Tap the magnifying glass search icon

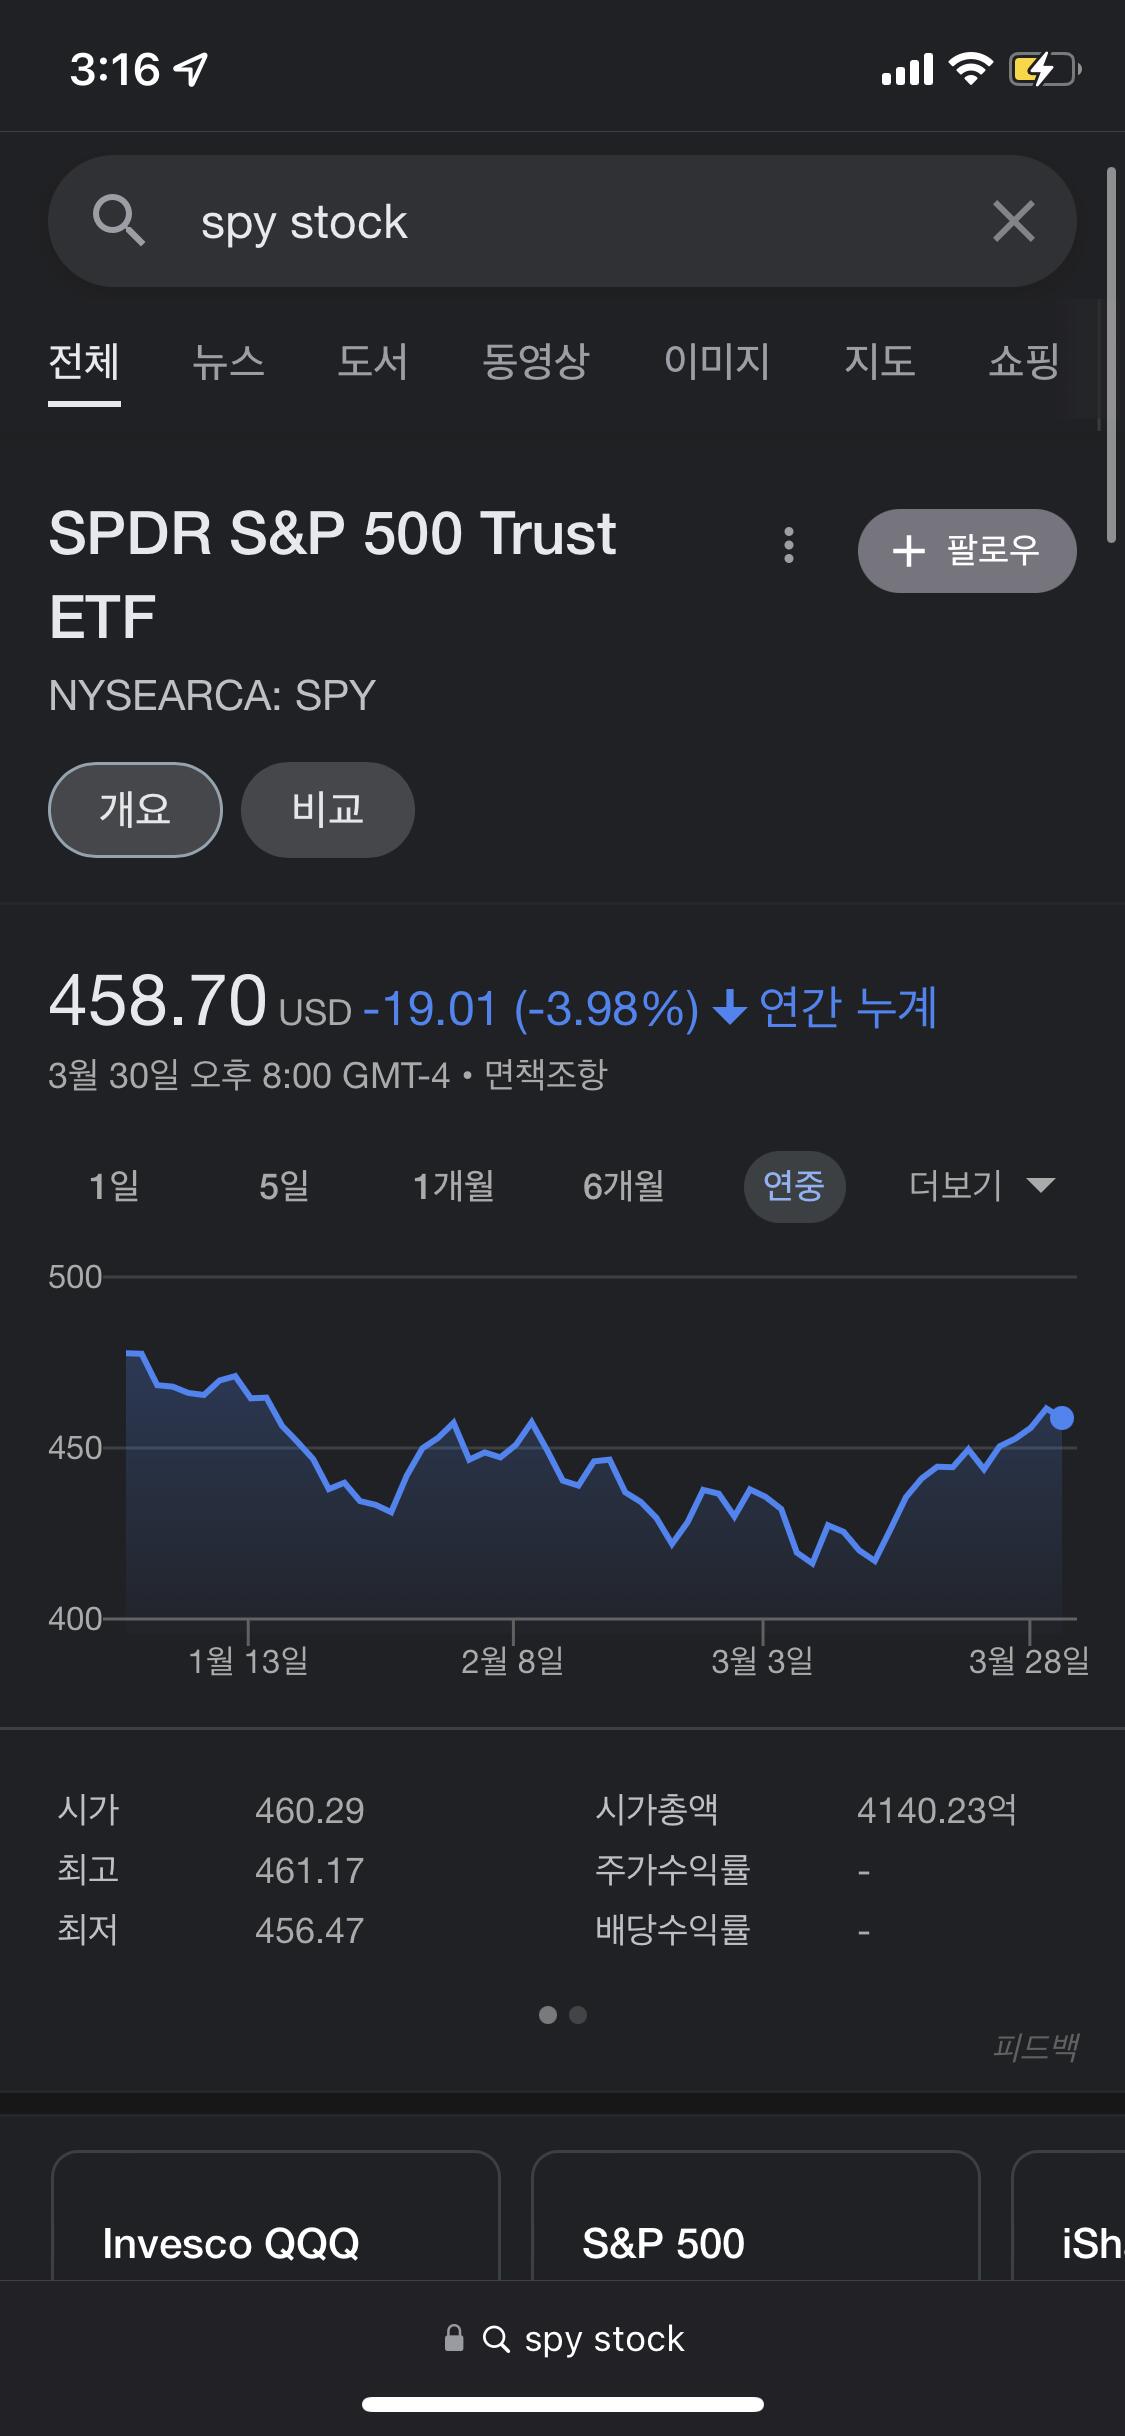tap(118, 221)
